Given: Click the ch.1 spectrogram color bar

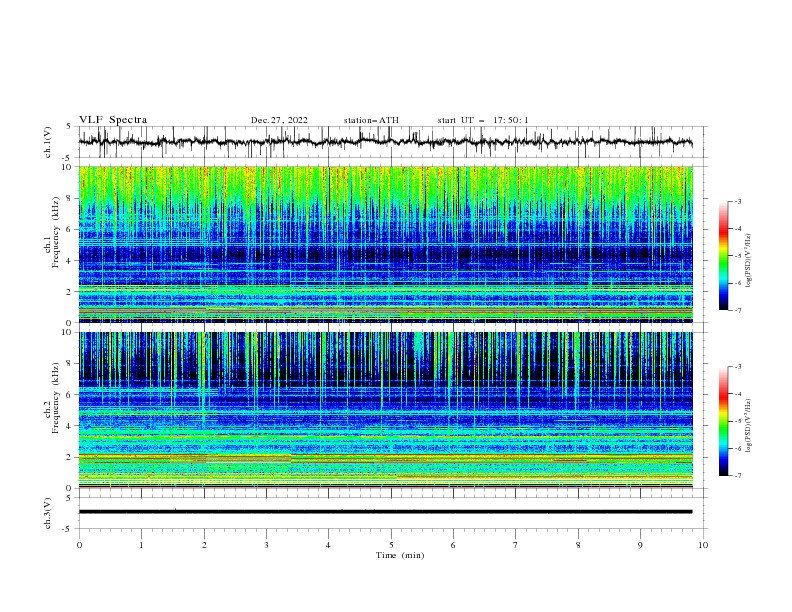Looking at the screenshot, I should click(723, 256).
